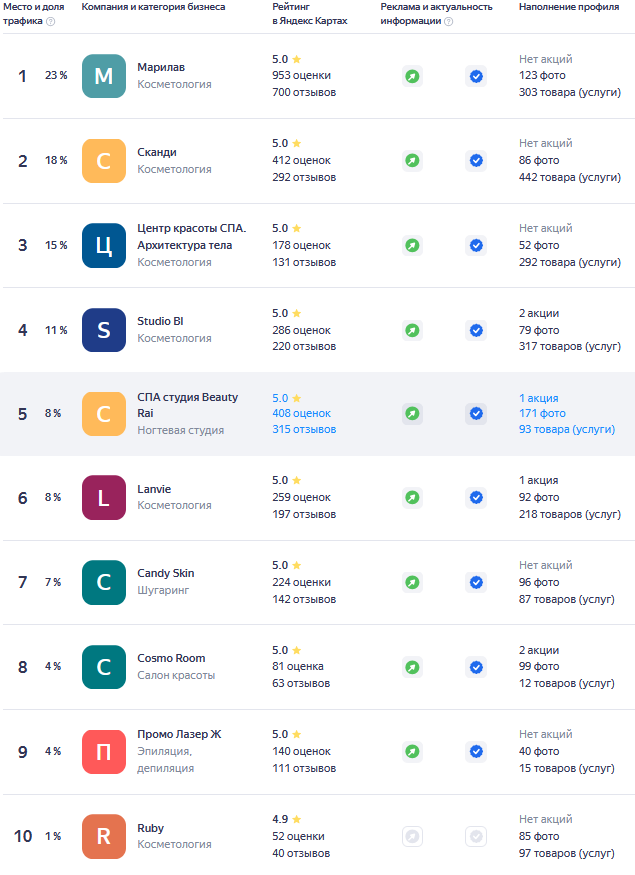Open the traffic share help icon in header
The image size is (635, 875).
(51, 21)
